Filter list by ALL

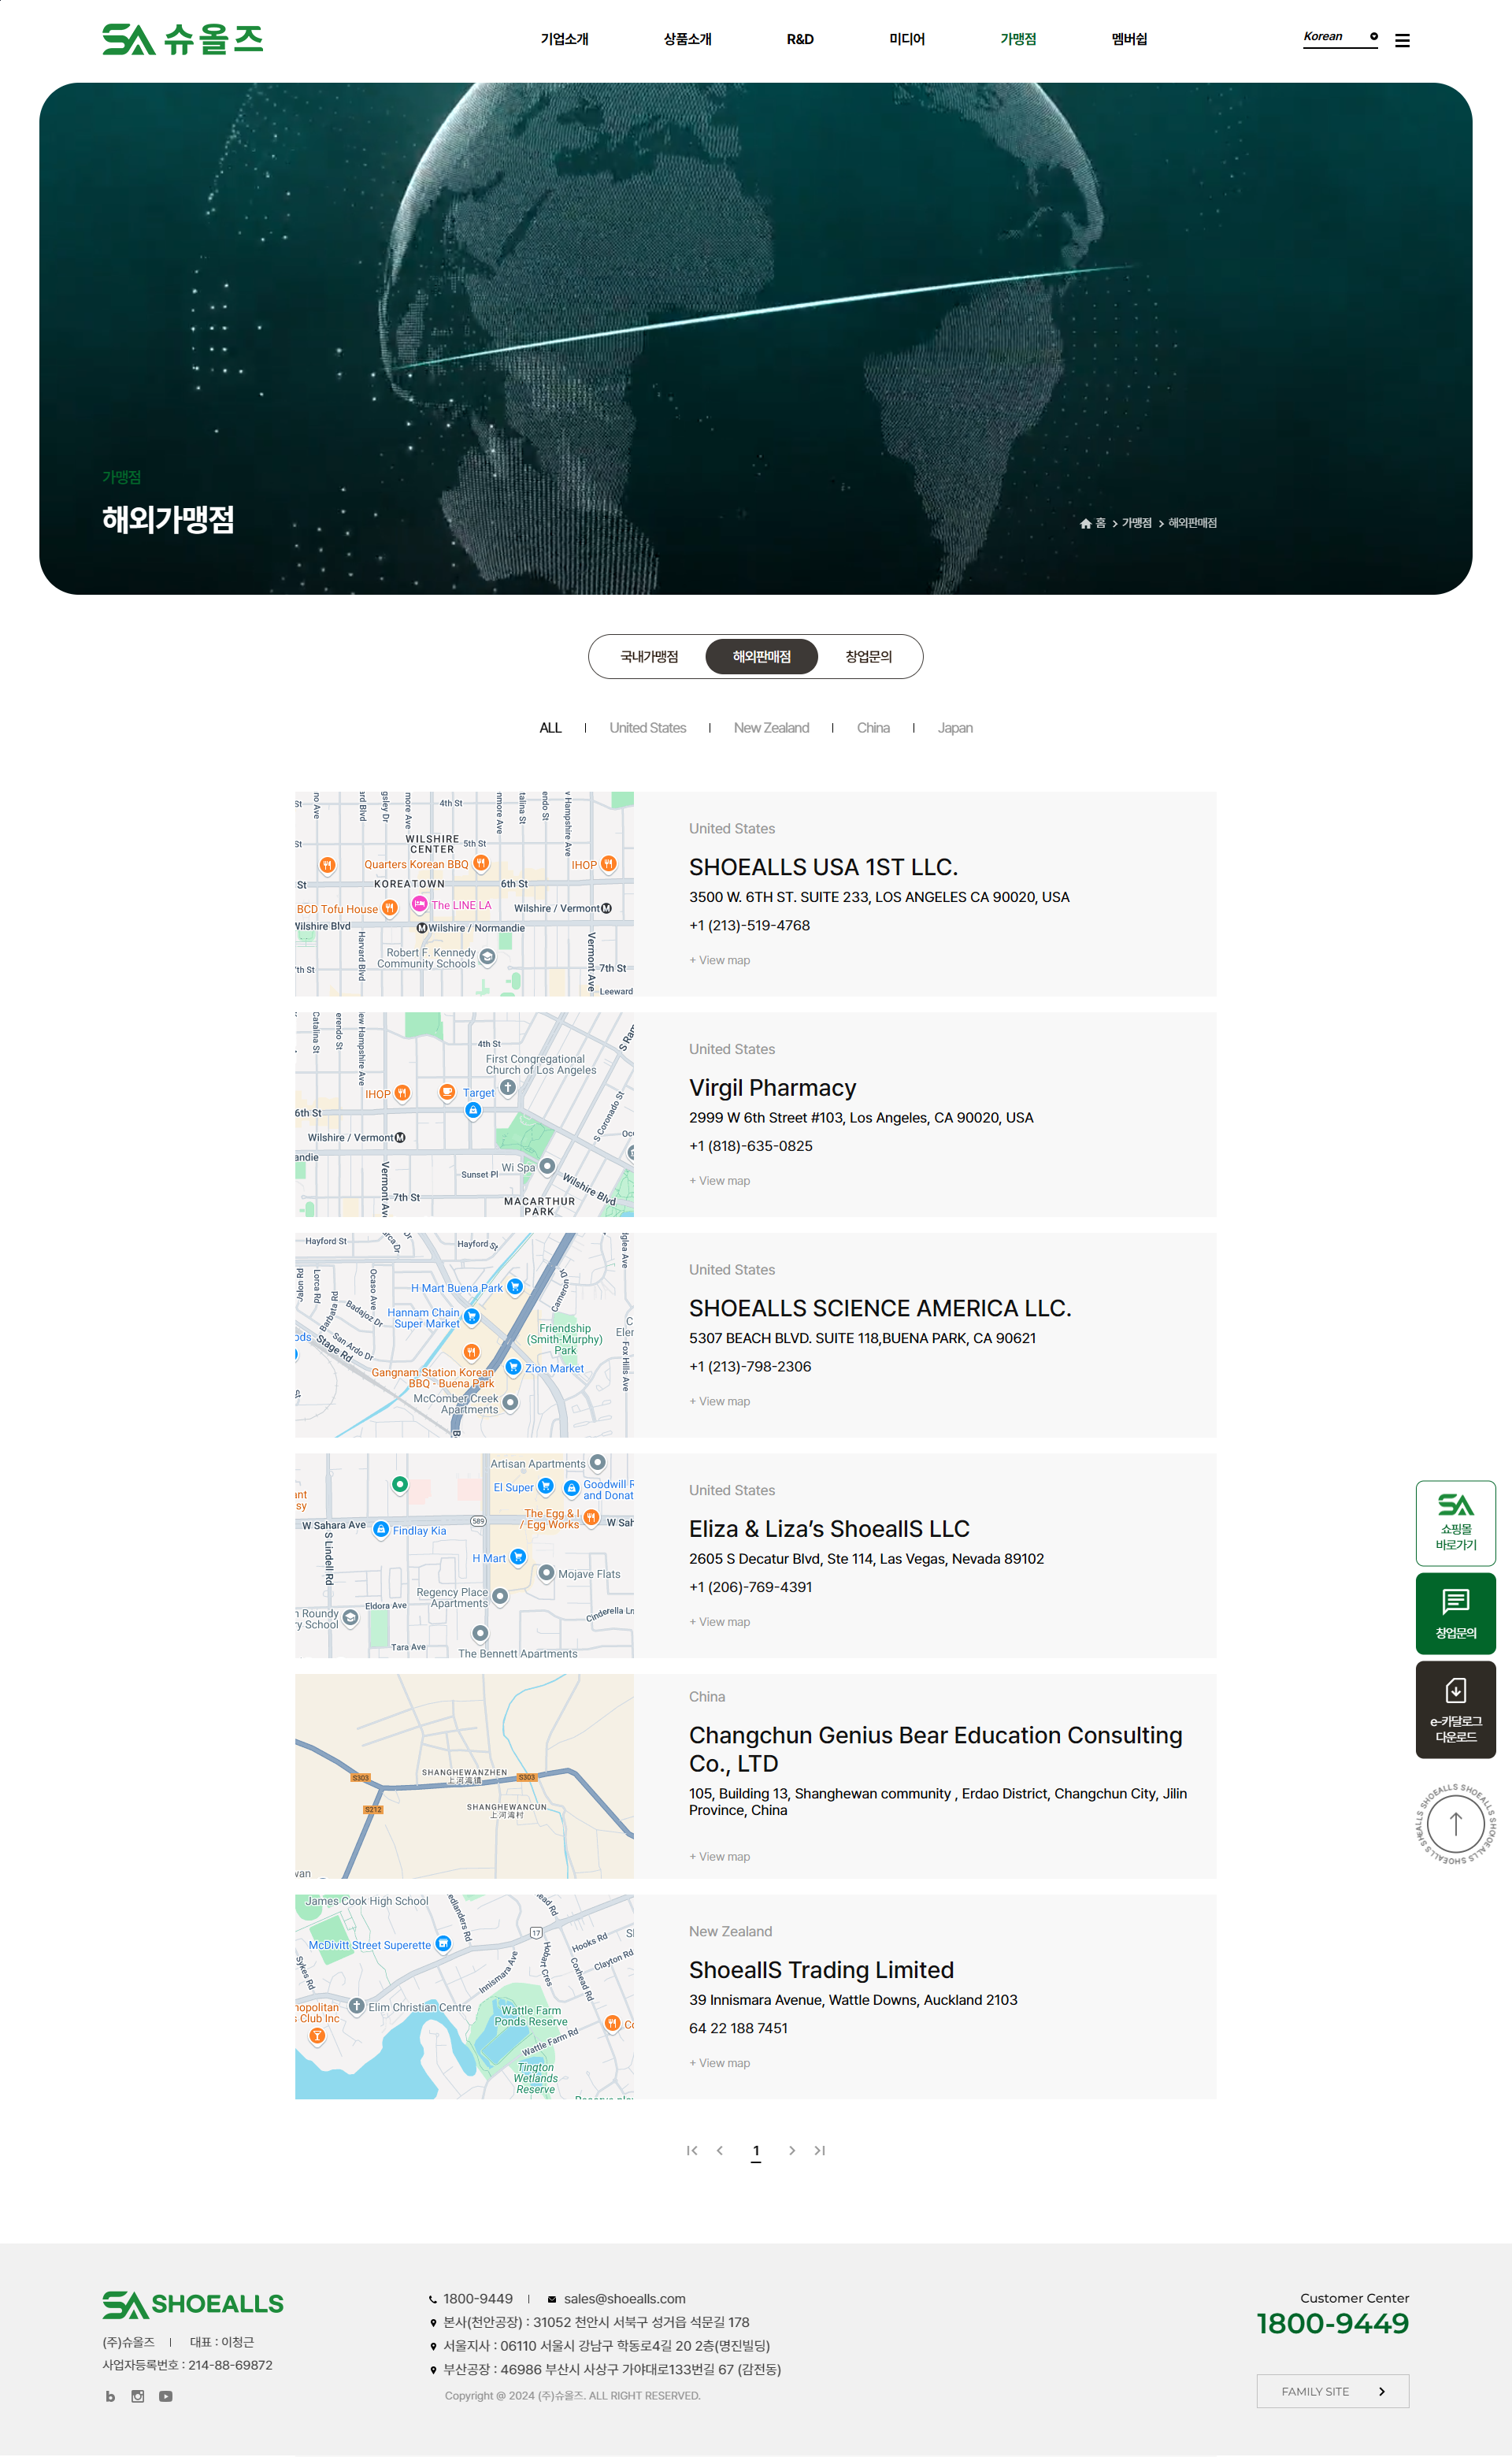point(551,728)
